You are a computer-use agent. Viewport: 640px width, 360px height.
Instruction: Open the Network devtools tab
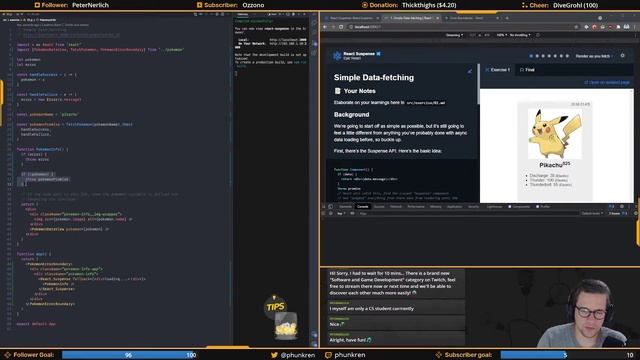pos(396,207)
